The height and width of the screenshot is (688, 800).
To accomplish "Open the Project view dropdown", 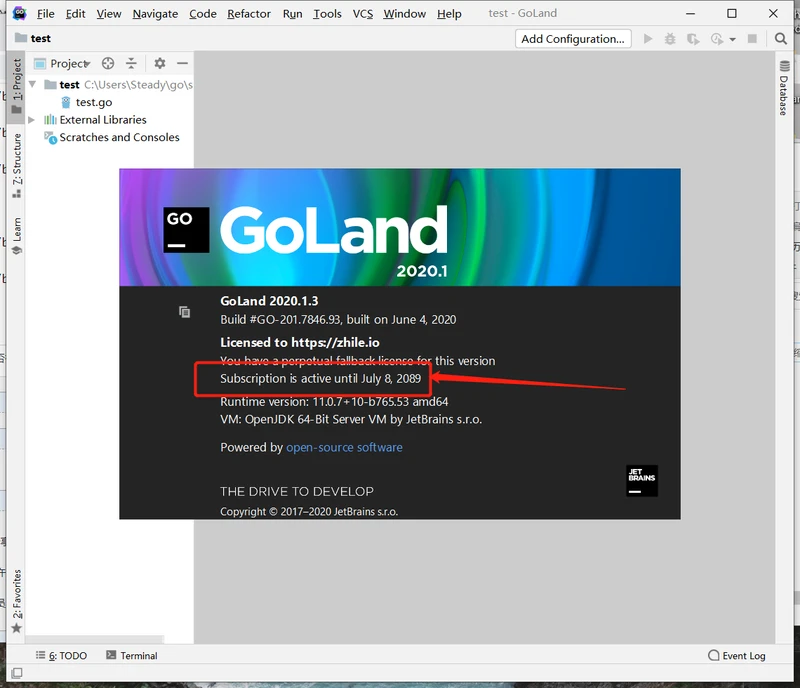I will click(68, 63).
